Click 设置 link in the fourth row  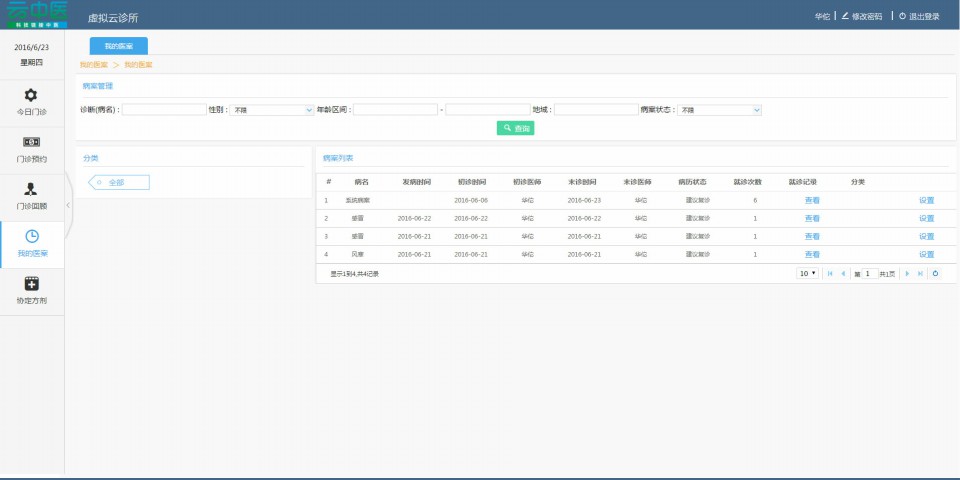pyautogui.click(x=926, y=254)
